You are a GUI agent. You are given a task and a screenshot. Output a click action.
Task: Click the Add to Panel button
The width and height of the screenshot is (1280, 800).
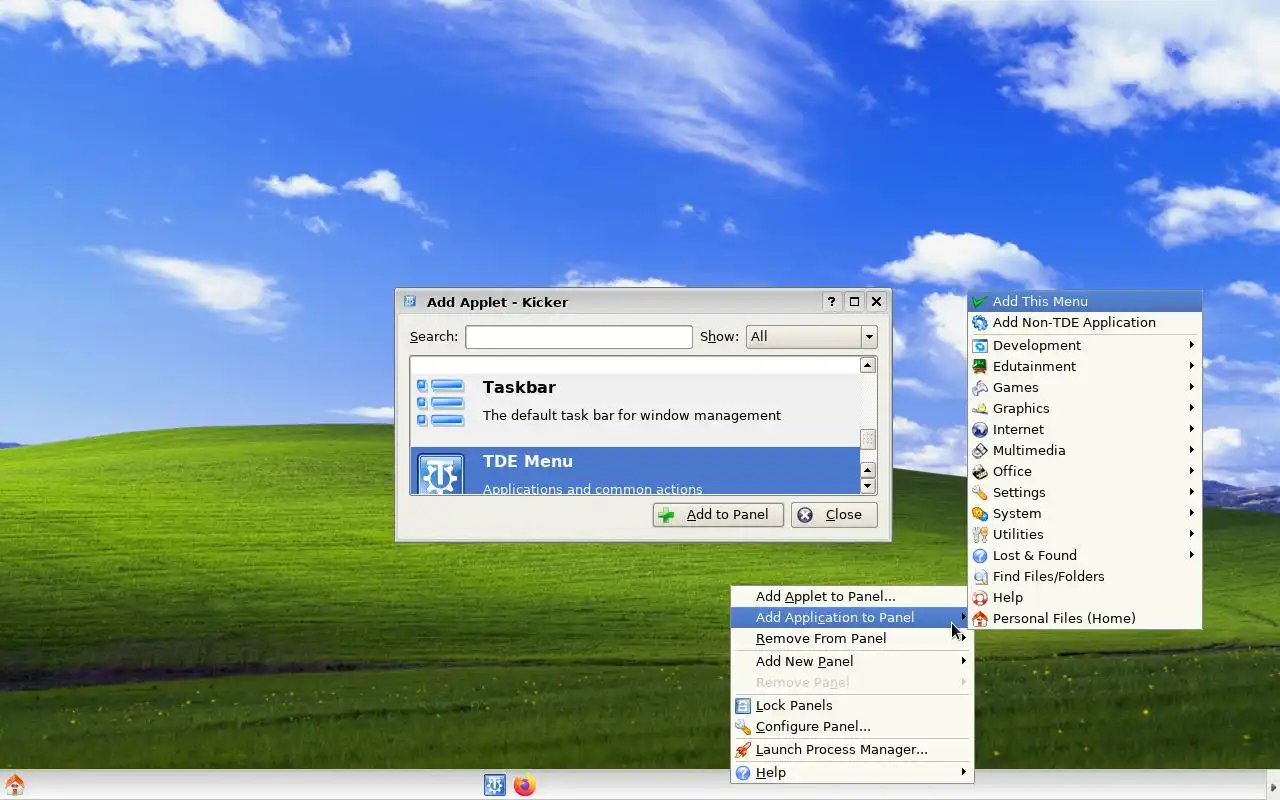pos(718,515)
